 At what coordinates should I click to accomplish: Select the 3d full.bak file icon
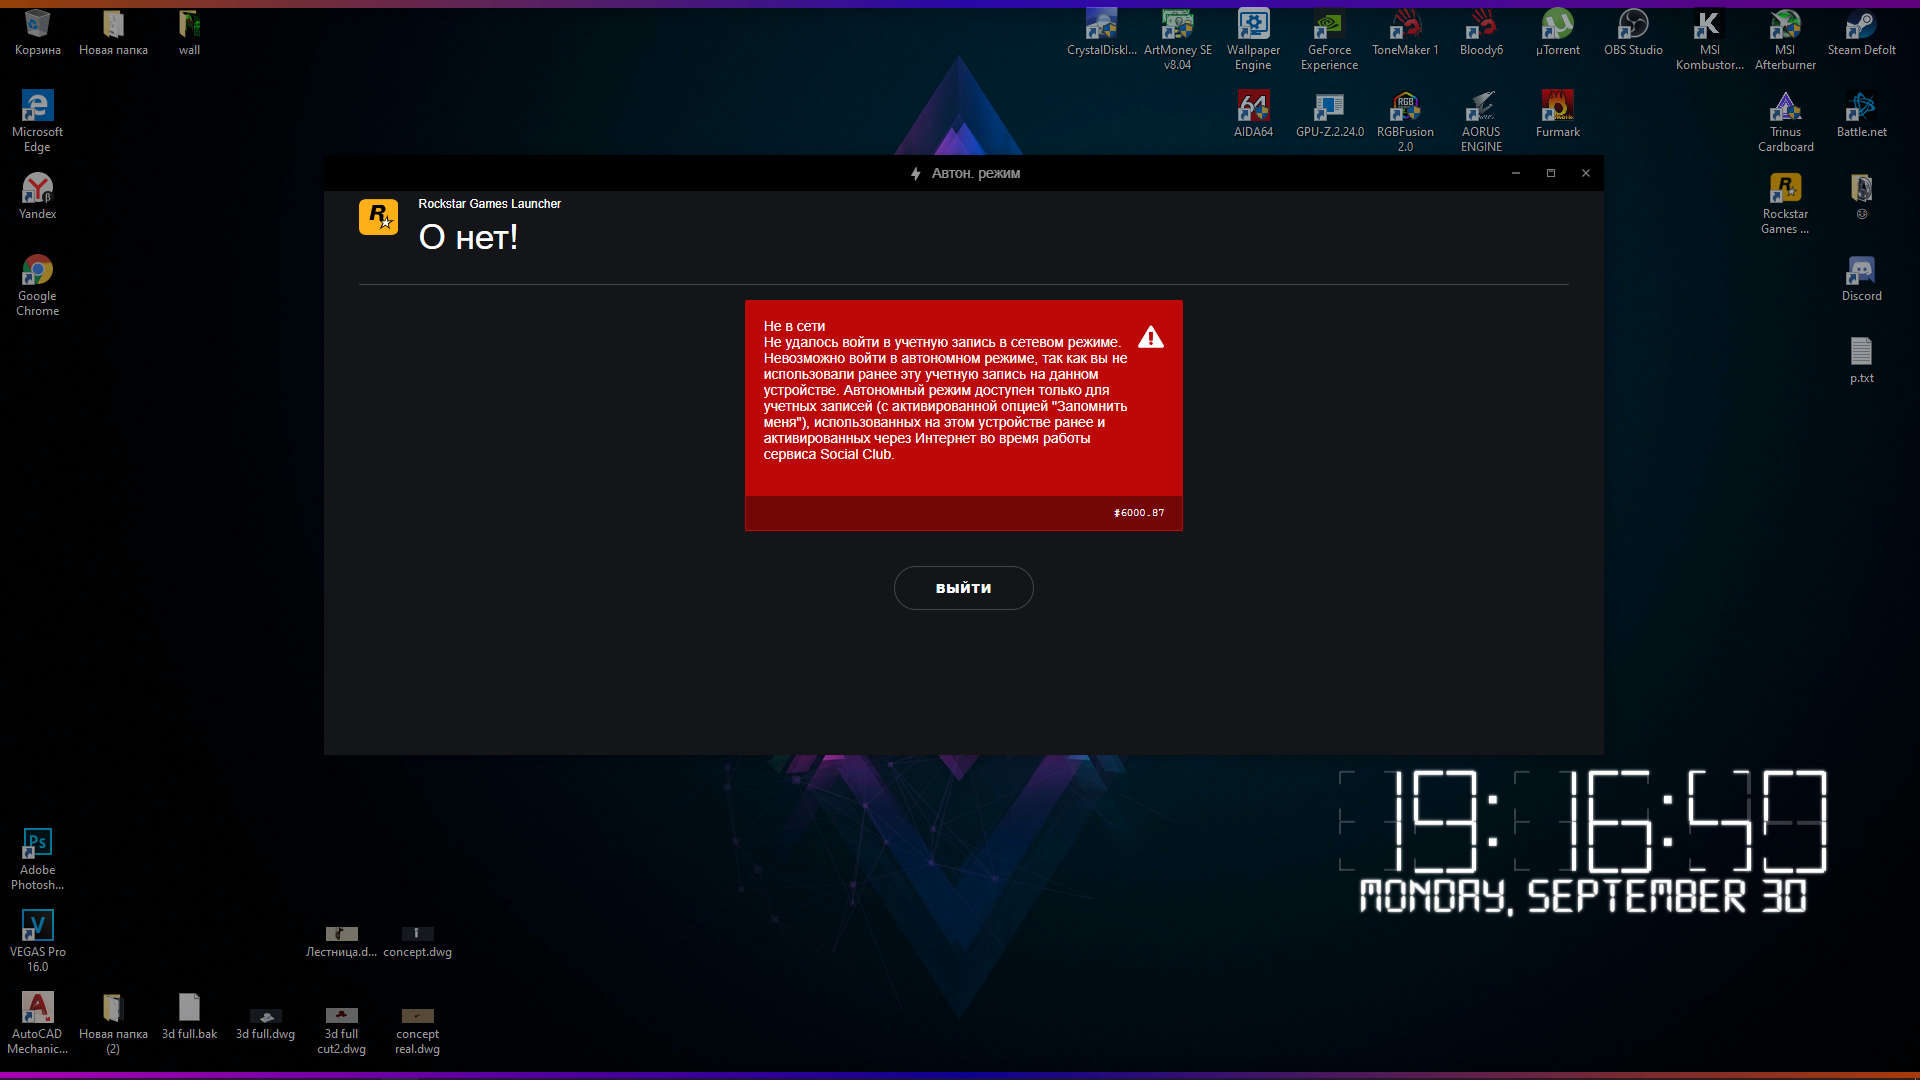click(x=189, y=1016)
